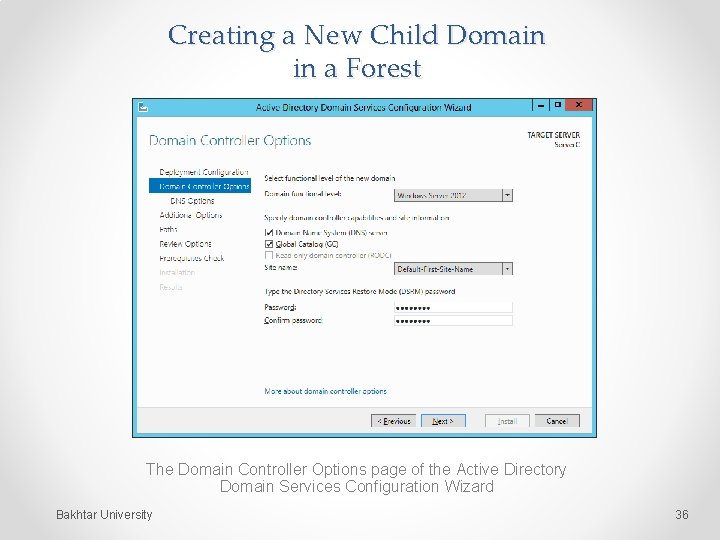This screenshot has width=720, height=540.
Task: Click the Bakhtar University footer text
Action: [104, 514]
